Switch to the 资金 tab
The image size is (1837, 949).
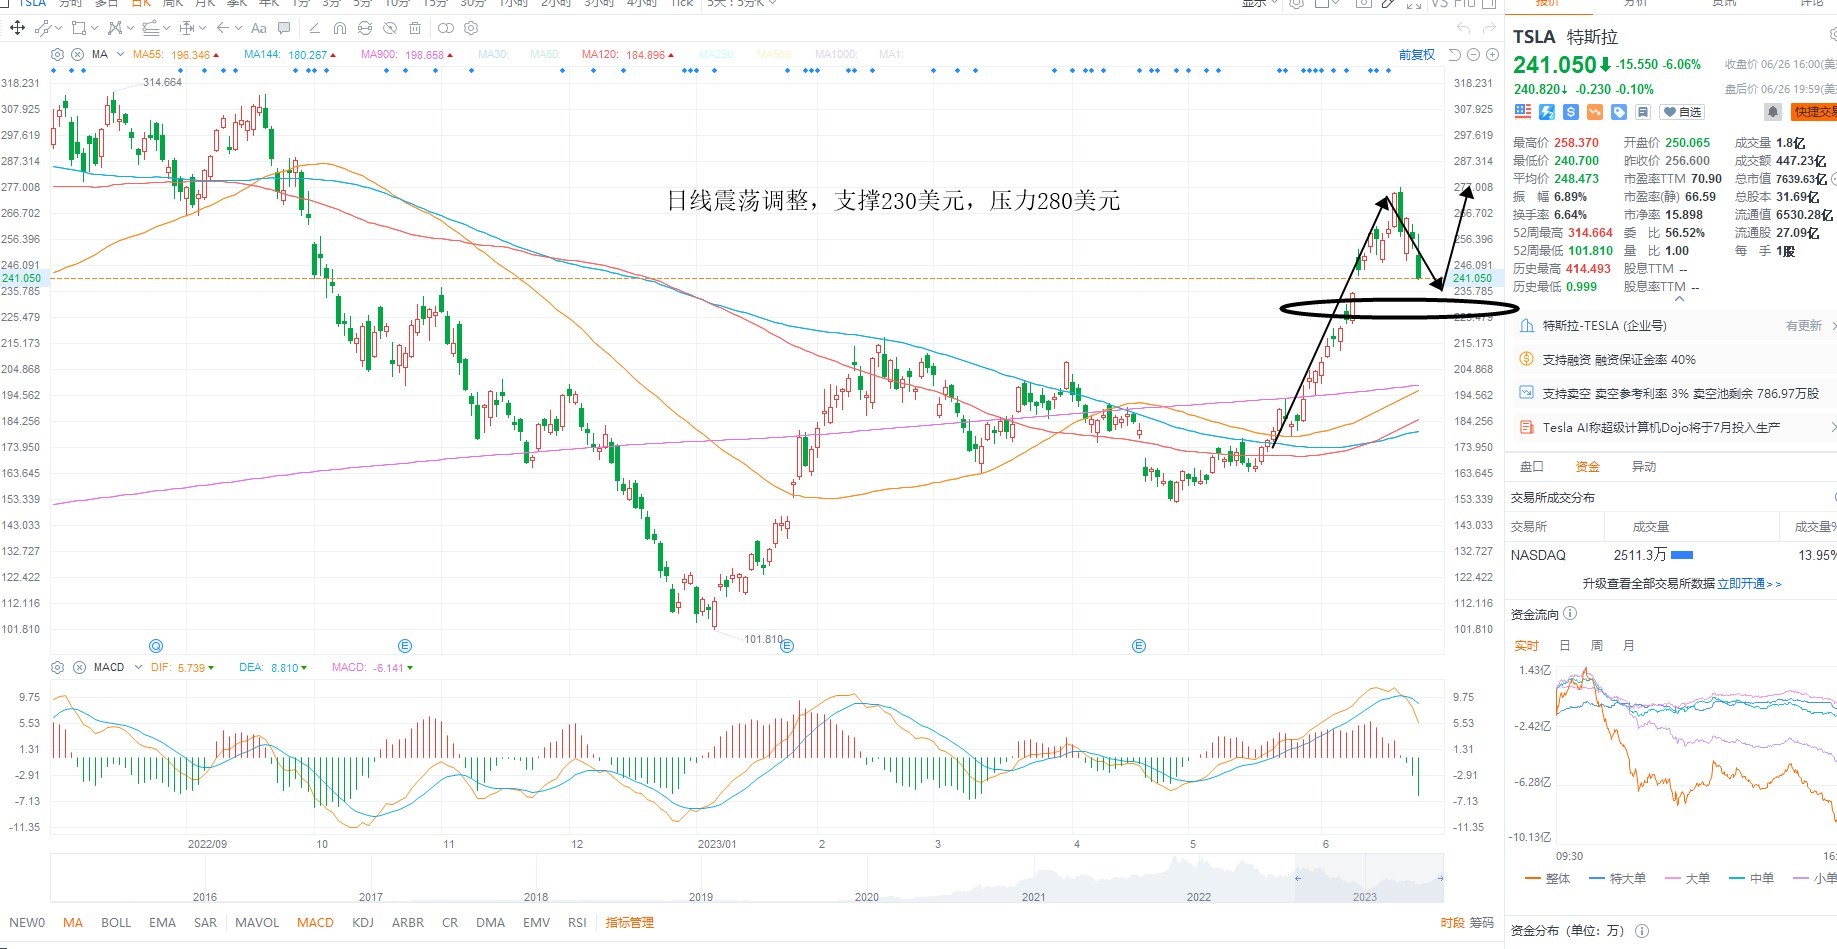point(1588,467)
